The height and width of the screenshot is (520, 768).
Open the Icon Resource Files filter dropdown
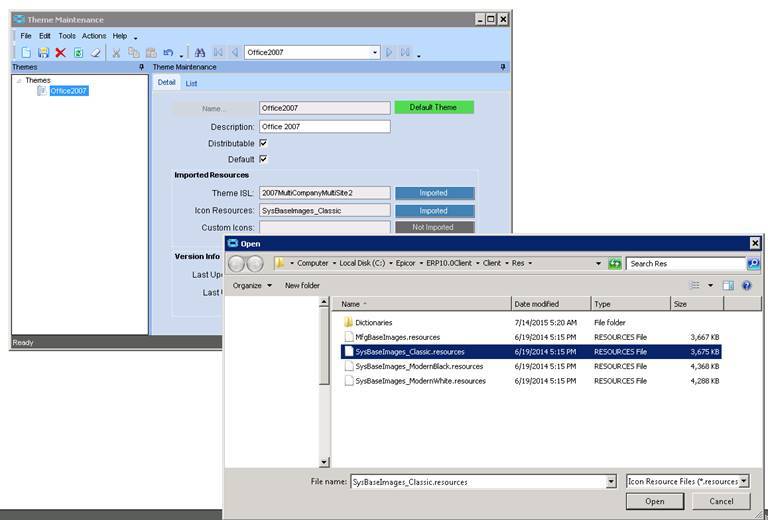point(744,481)
